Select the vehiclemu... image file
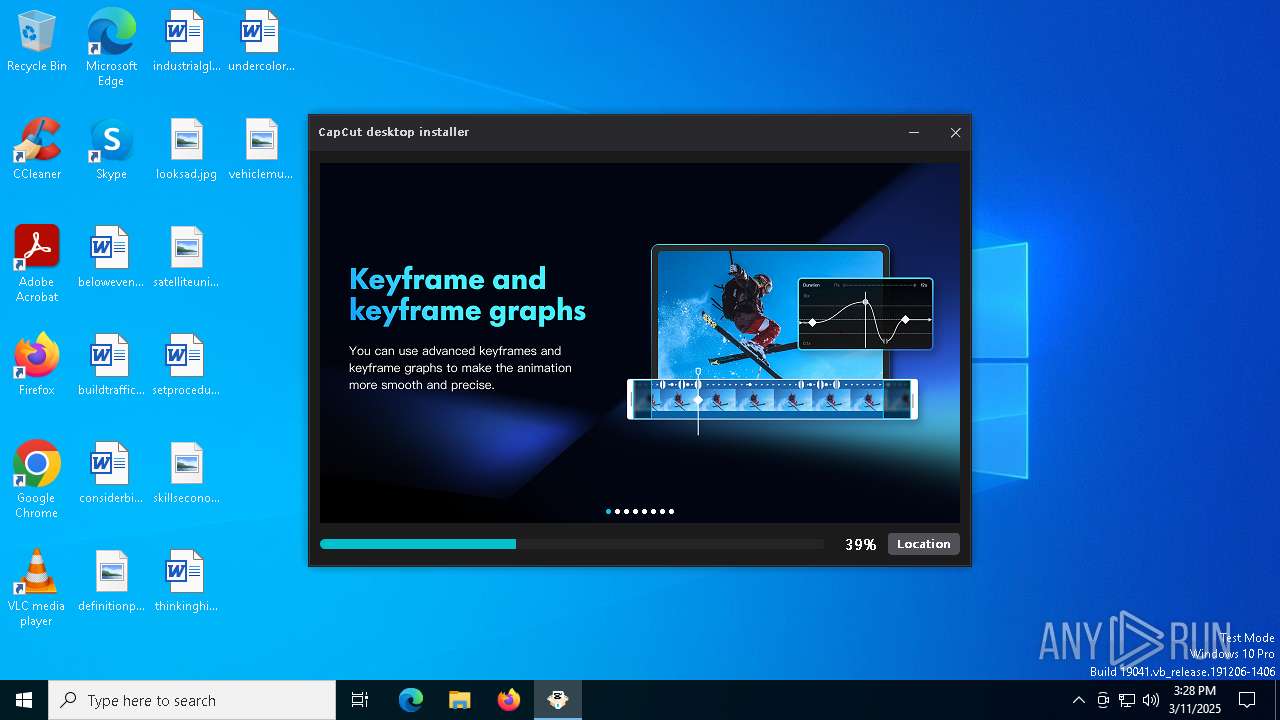 tap(261, 150)
